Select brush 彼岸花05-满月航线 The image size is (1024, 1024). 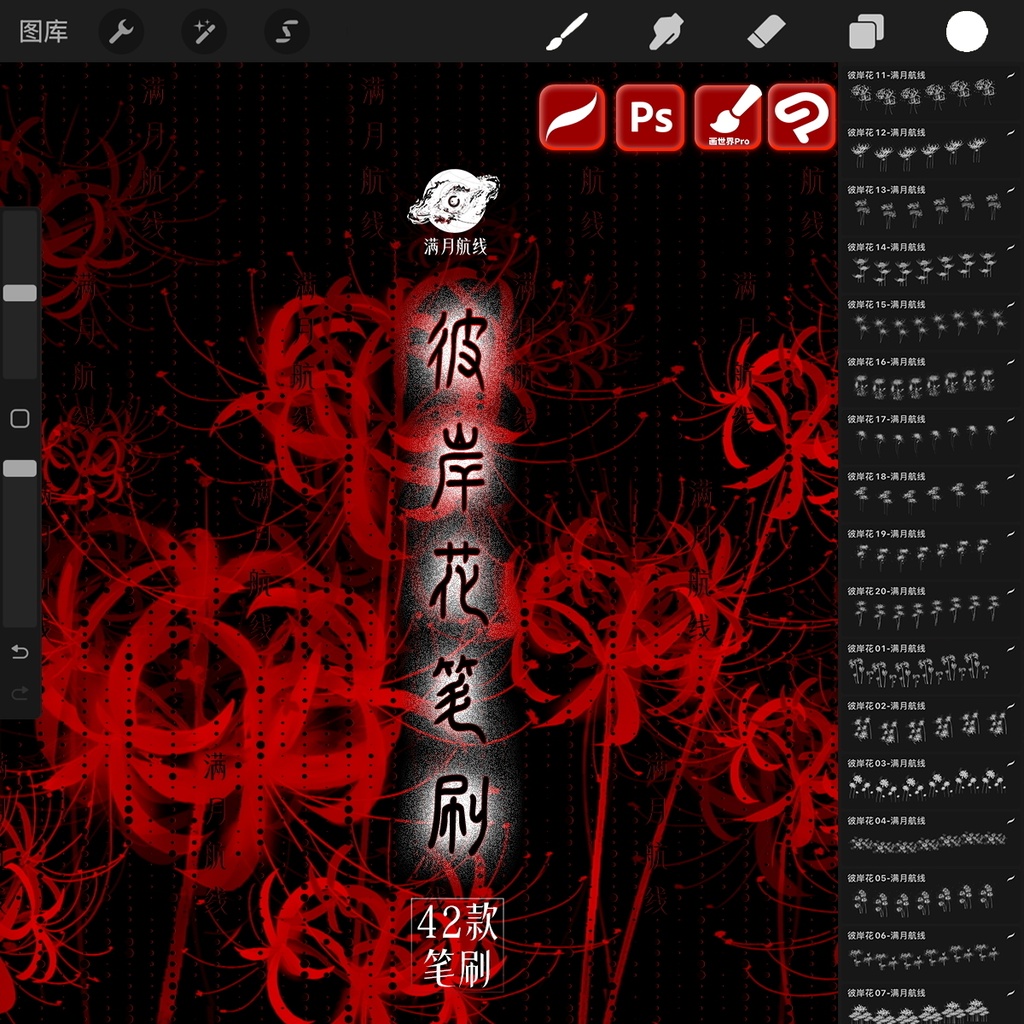931,897
